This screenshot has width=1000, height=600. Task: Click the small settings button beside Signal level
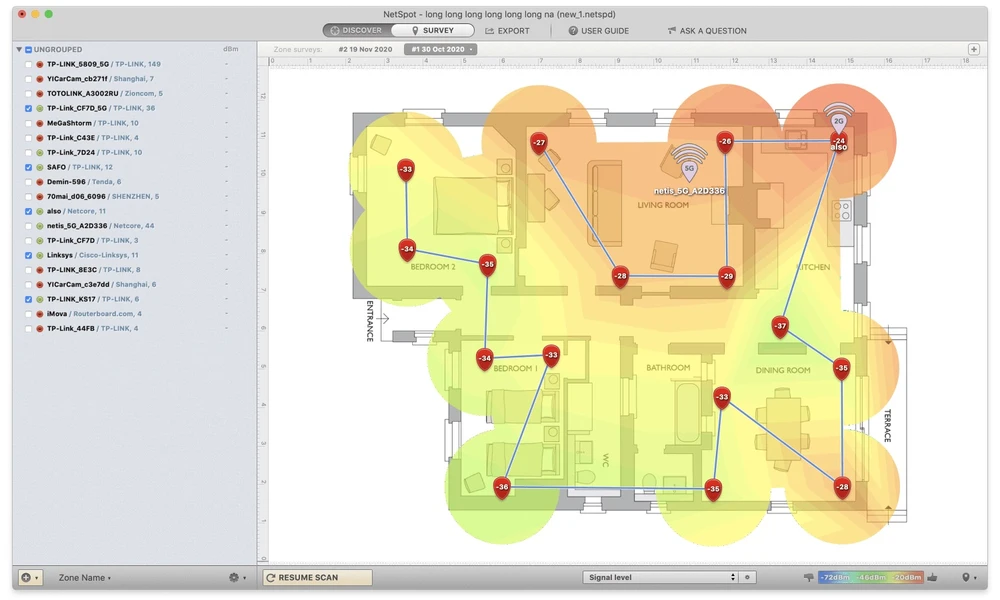coord(749,578)
